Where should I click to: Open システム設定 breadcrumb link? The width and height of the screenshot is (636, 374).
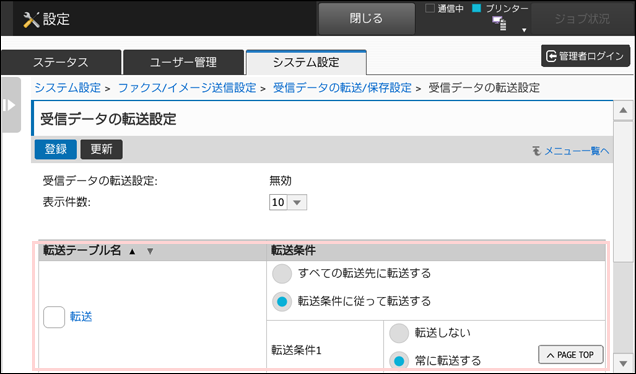67,88
